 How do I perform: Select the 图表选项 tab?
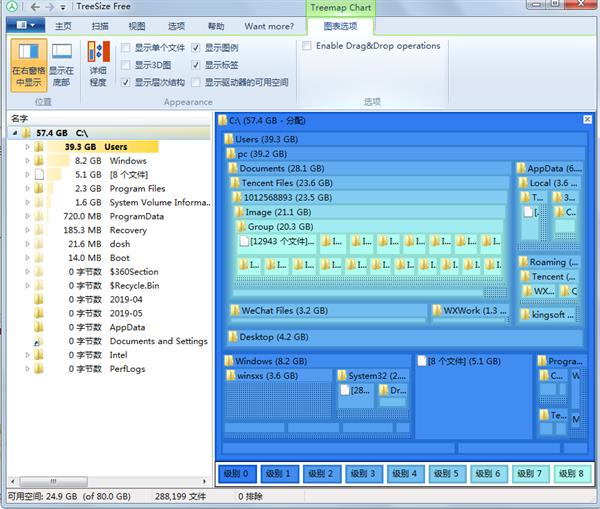340,26
